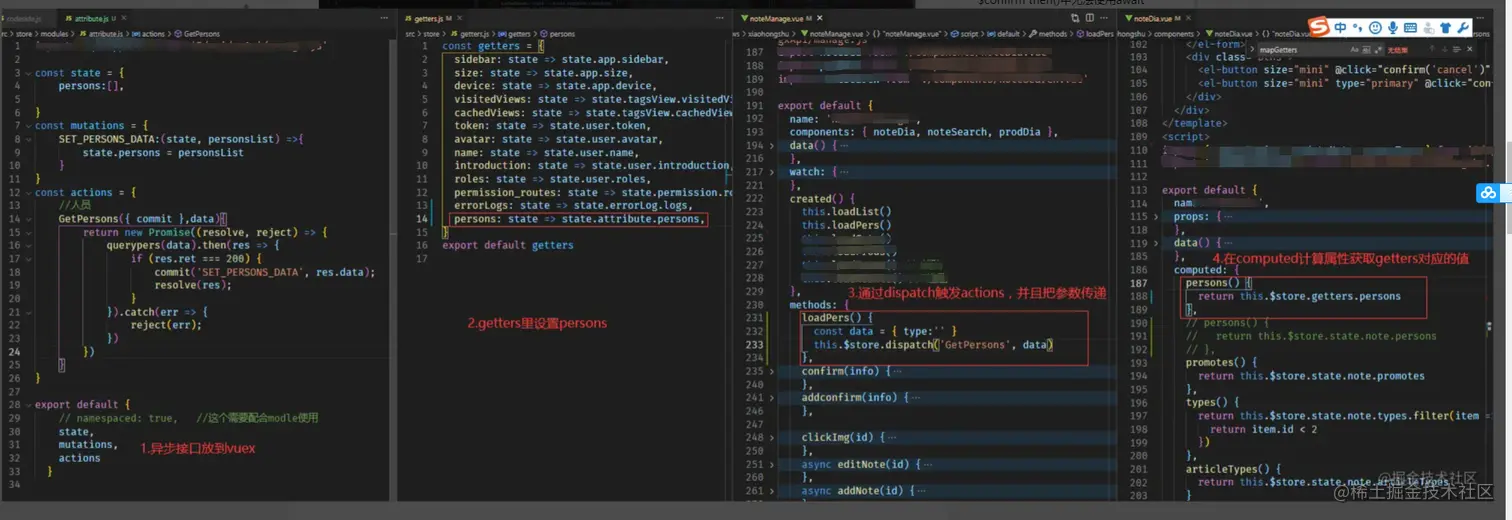
Task: Click 'export default getters' line
Action: click(x=508, y=245)
